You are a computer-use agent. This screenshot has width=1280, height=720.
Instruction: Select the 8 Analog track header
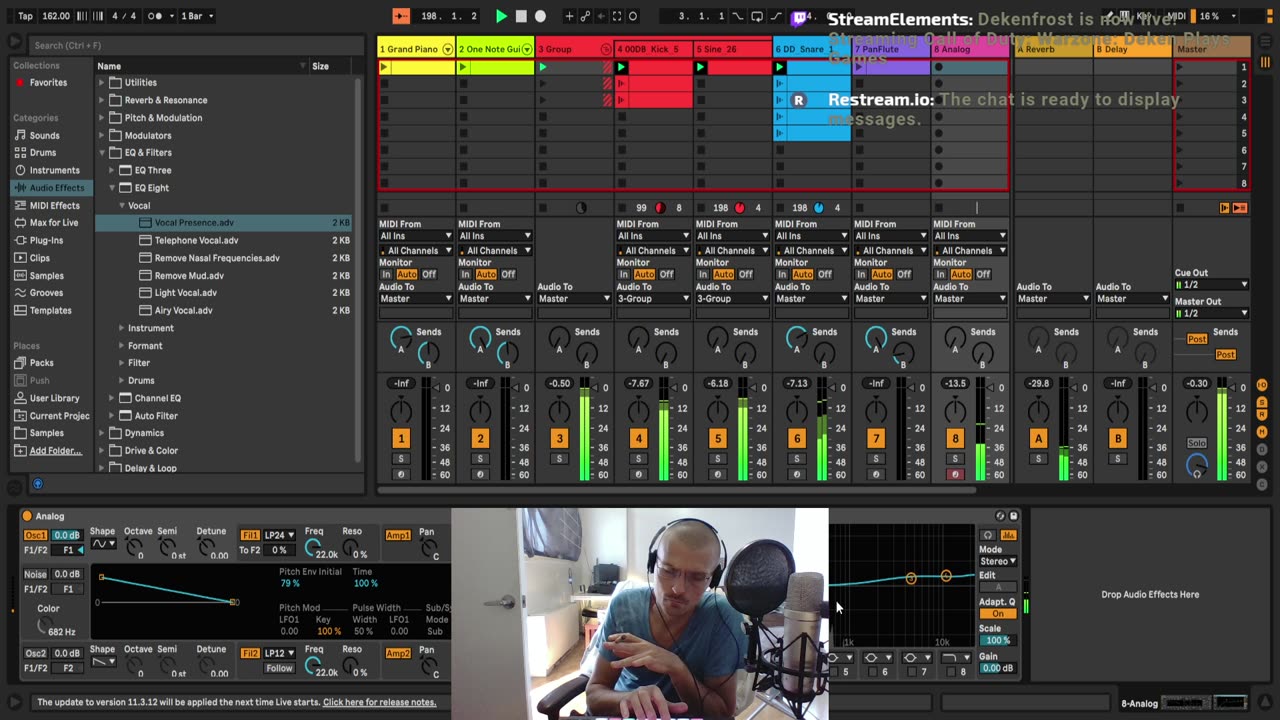pos(970,49)
